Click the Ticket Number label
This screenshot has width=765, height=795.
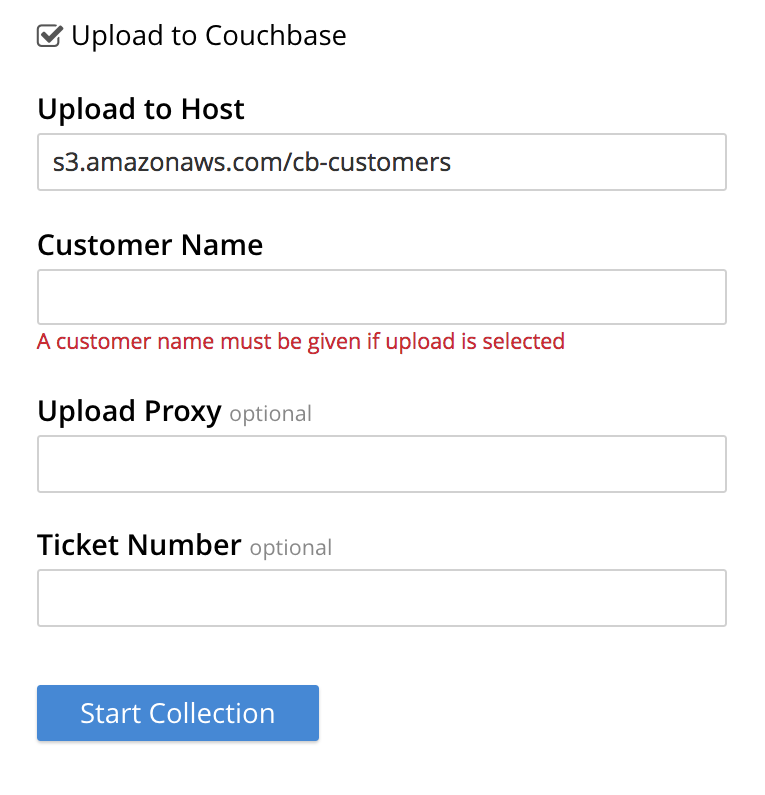click(139, 545)
